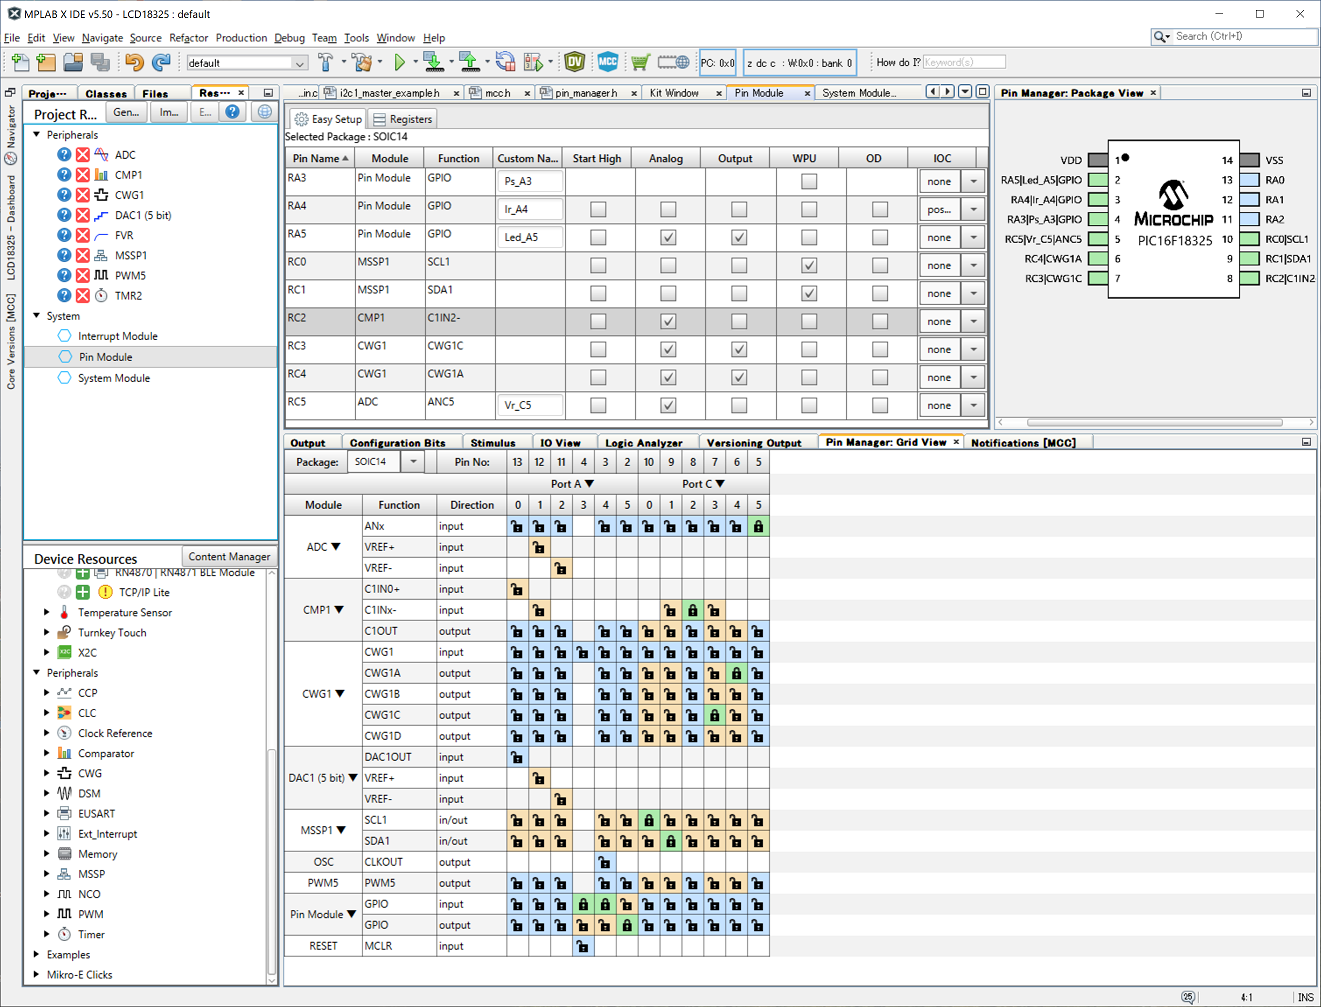Click the Hold in Reset icon

point(505,62)
